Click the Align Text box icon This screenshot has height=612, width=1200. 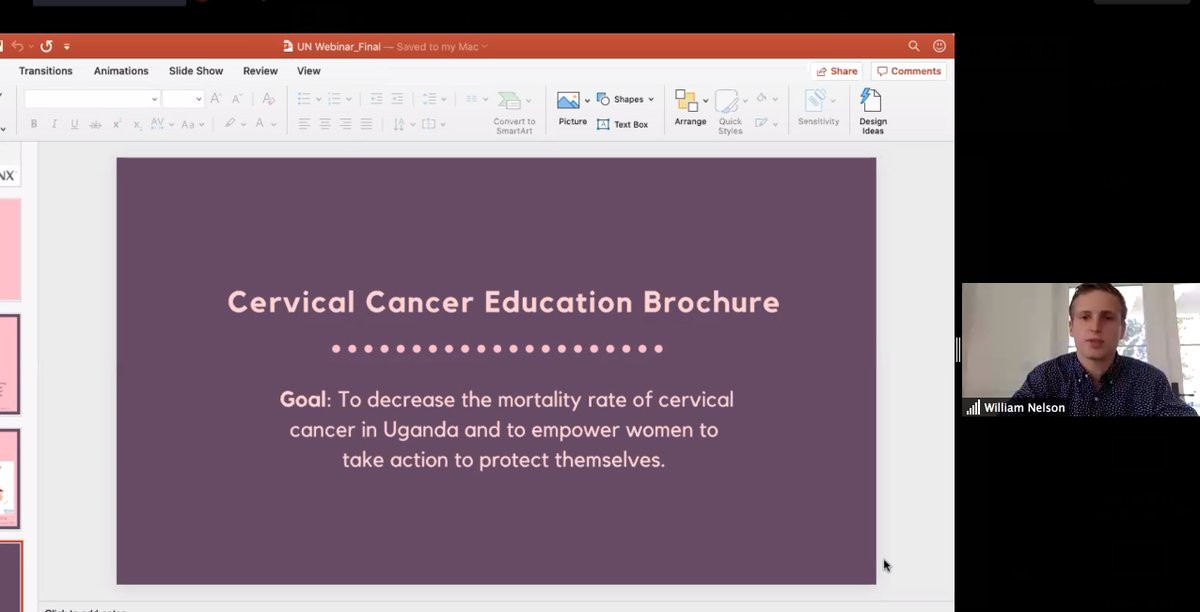tap(429, 124)
